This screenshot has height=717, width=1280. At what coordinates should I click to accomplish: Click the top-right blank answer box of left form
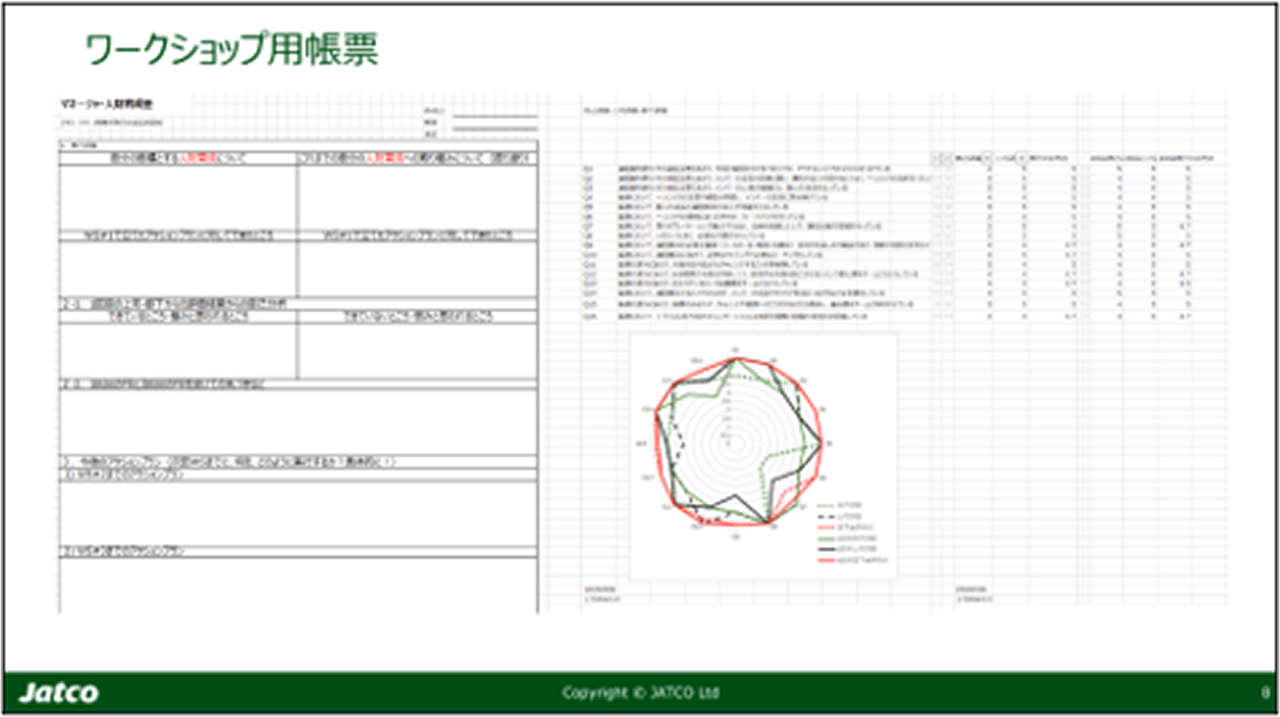417,197
